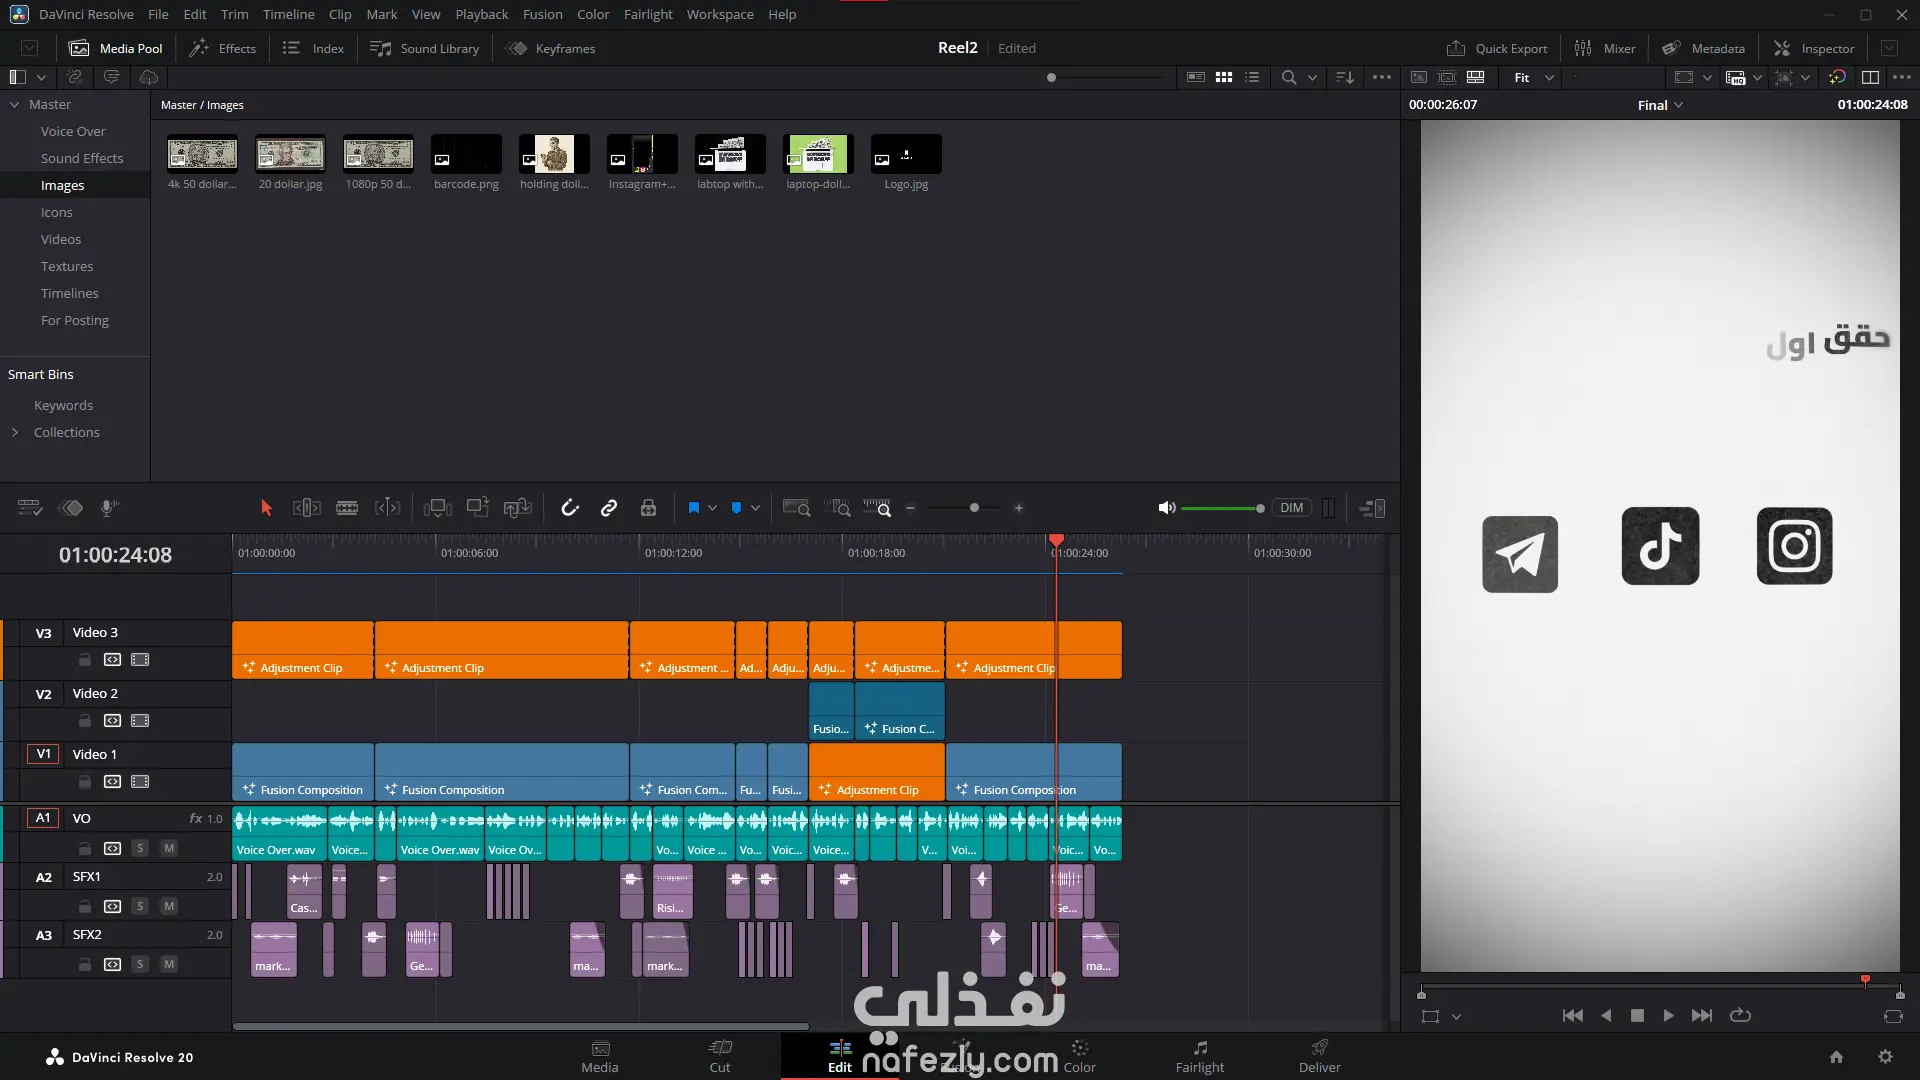Expand the Collections smart bin
The width and height of the screenshot is (1920, 1080).
point(15,432)
